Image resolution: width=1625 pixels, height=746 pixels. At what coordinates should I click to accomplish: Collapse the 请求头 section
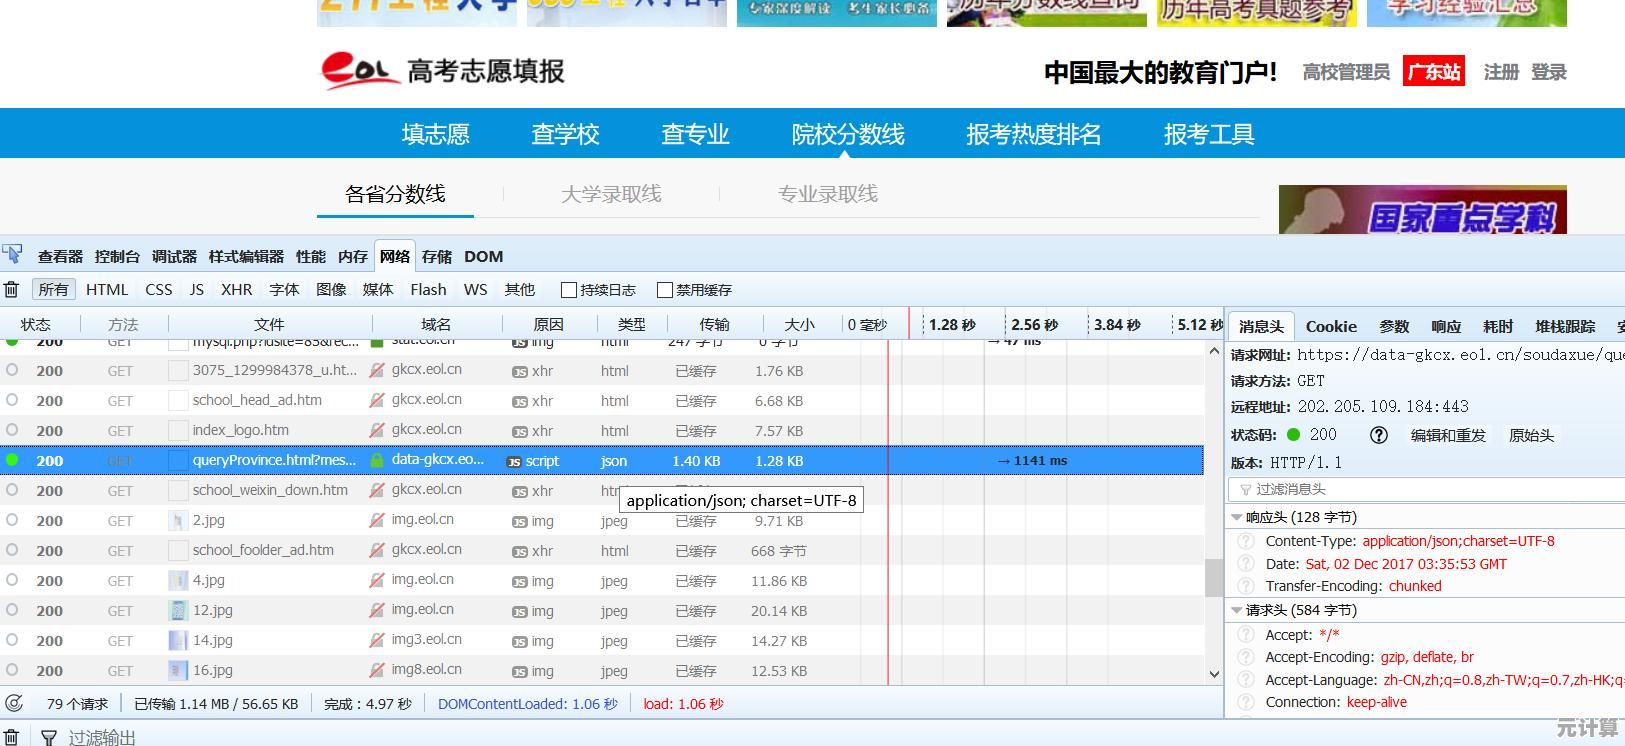1237,610
